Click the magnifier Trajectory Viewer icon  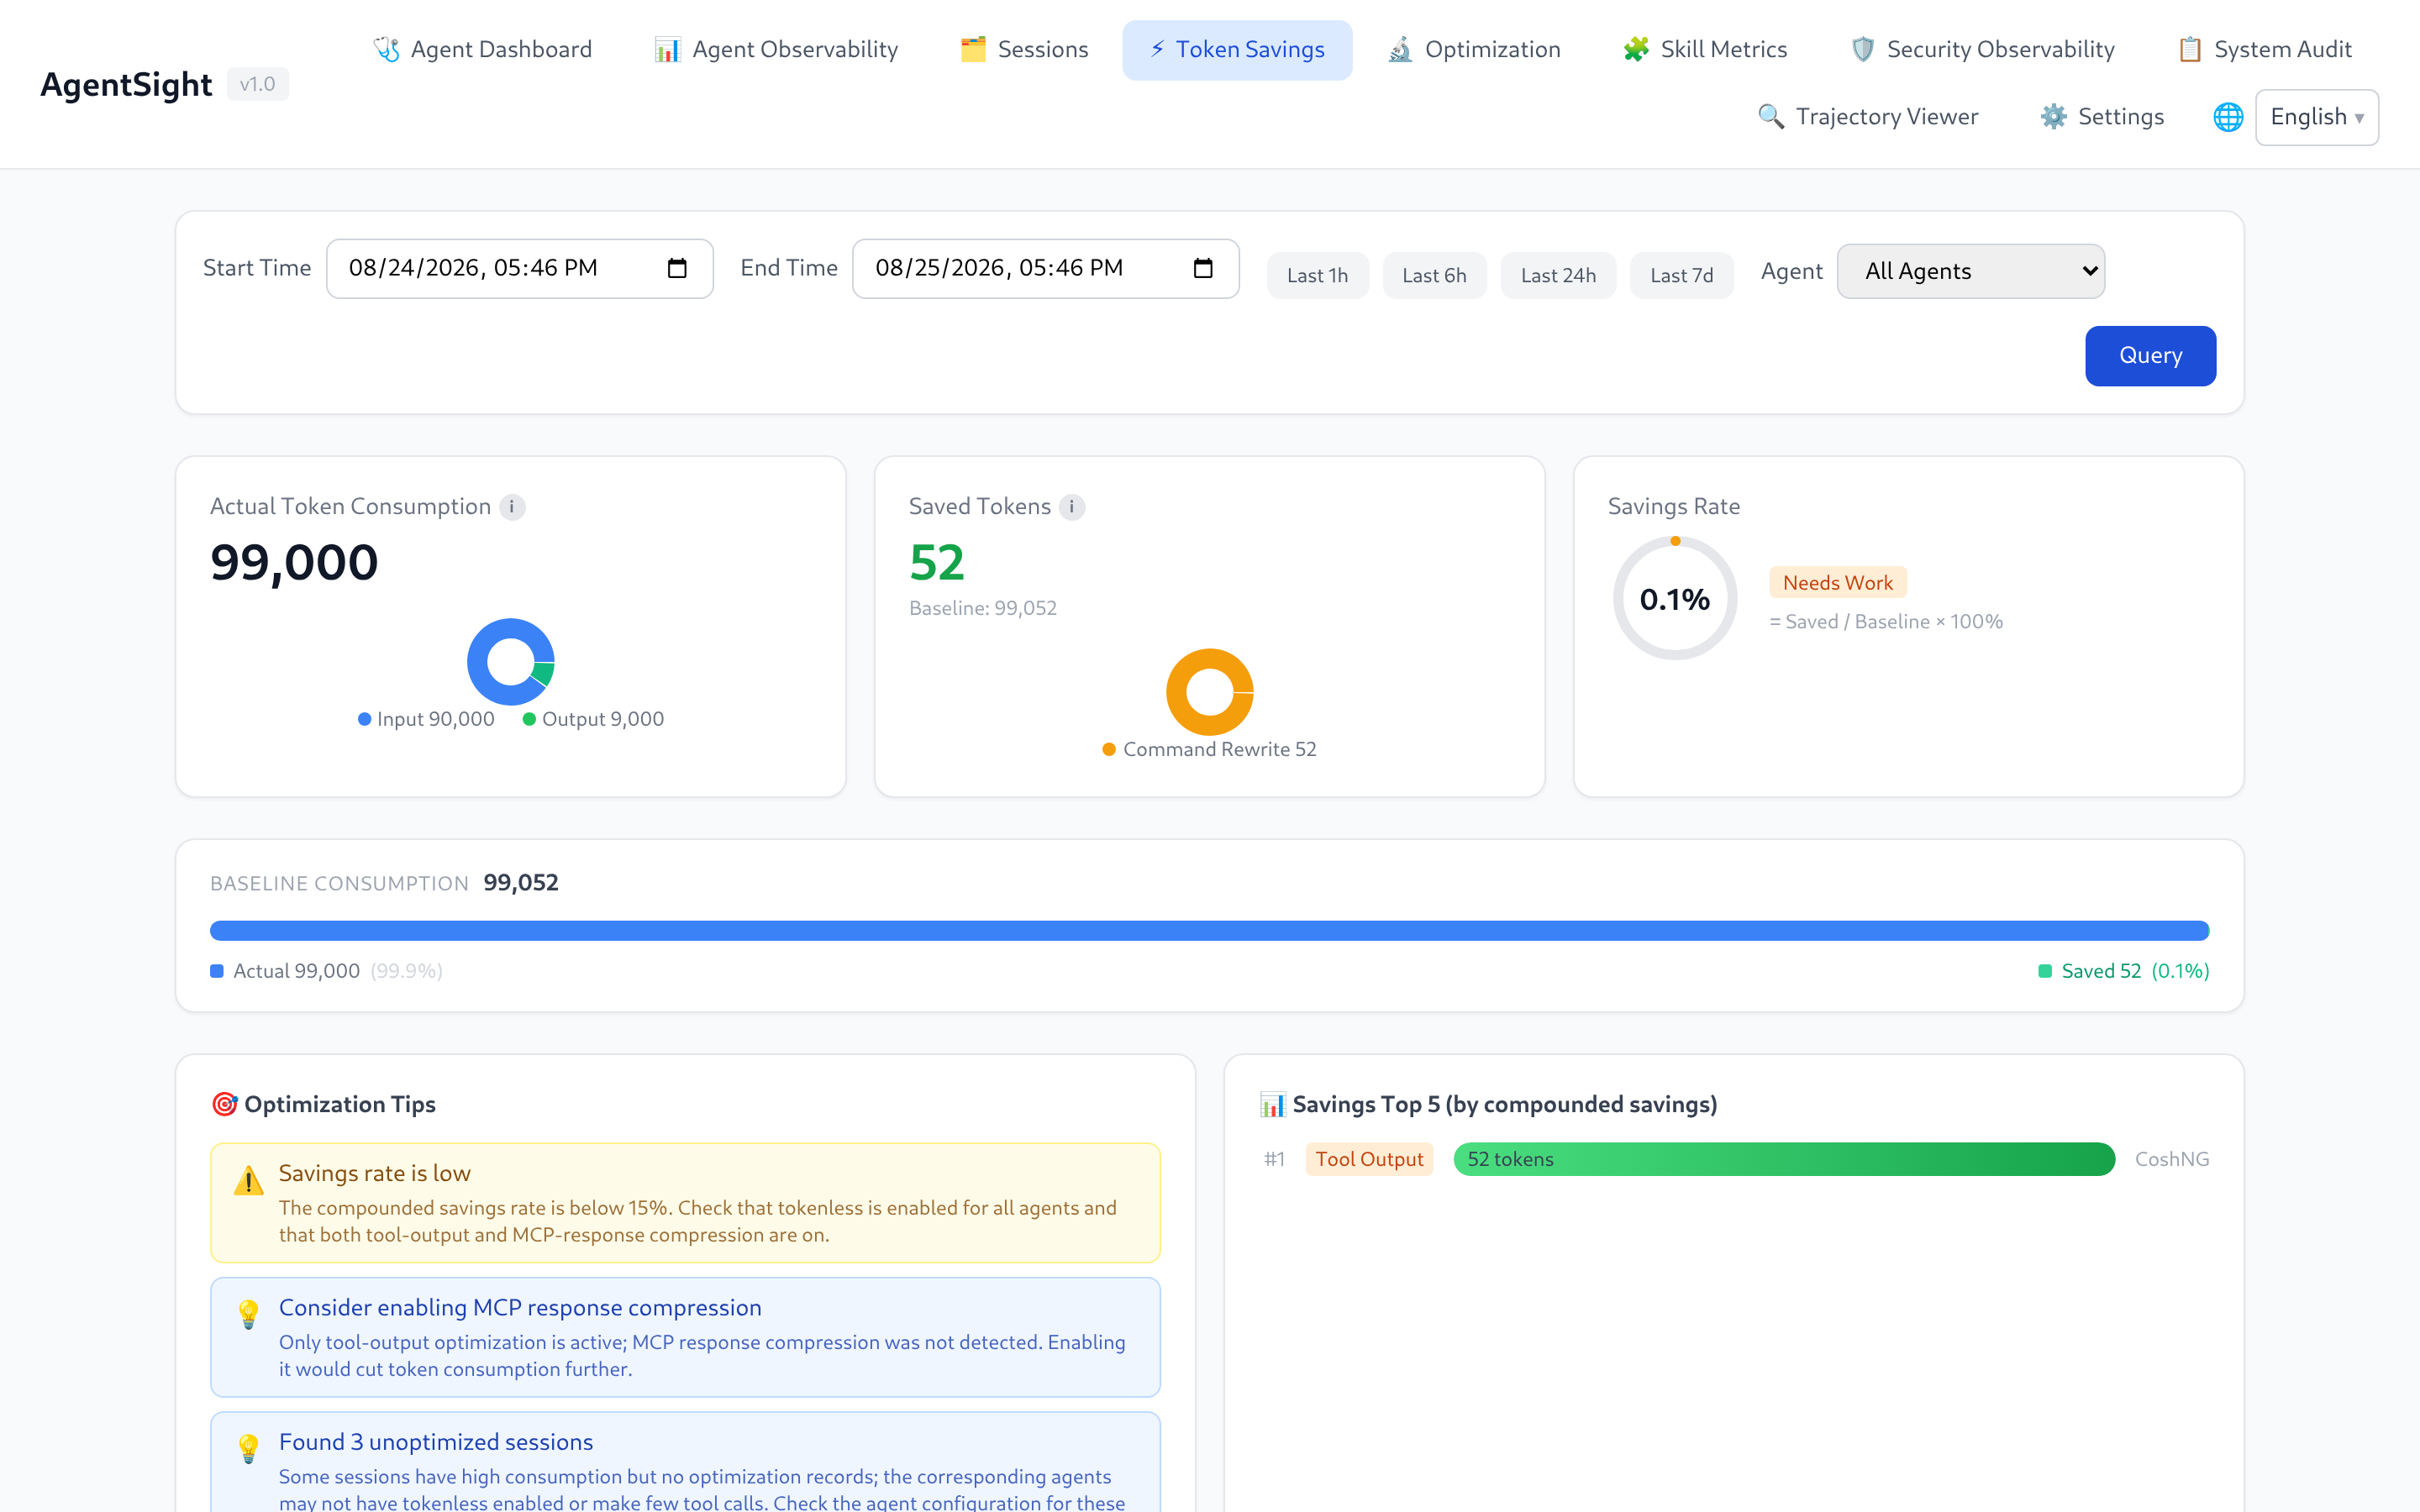click(1771, 117)
